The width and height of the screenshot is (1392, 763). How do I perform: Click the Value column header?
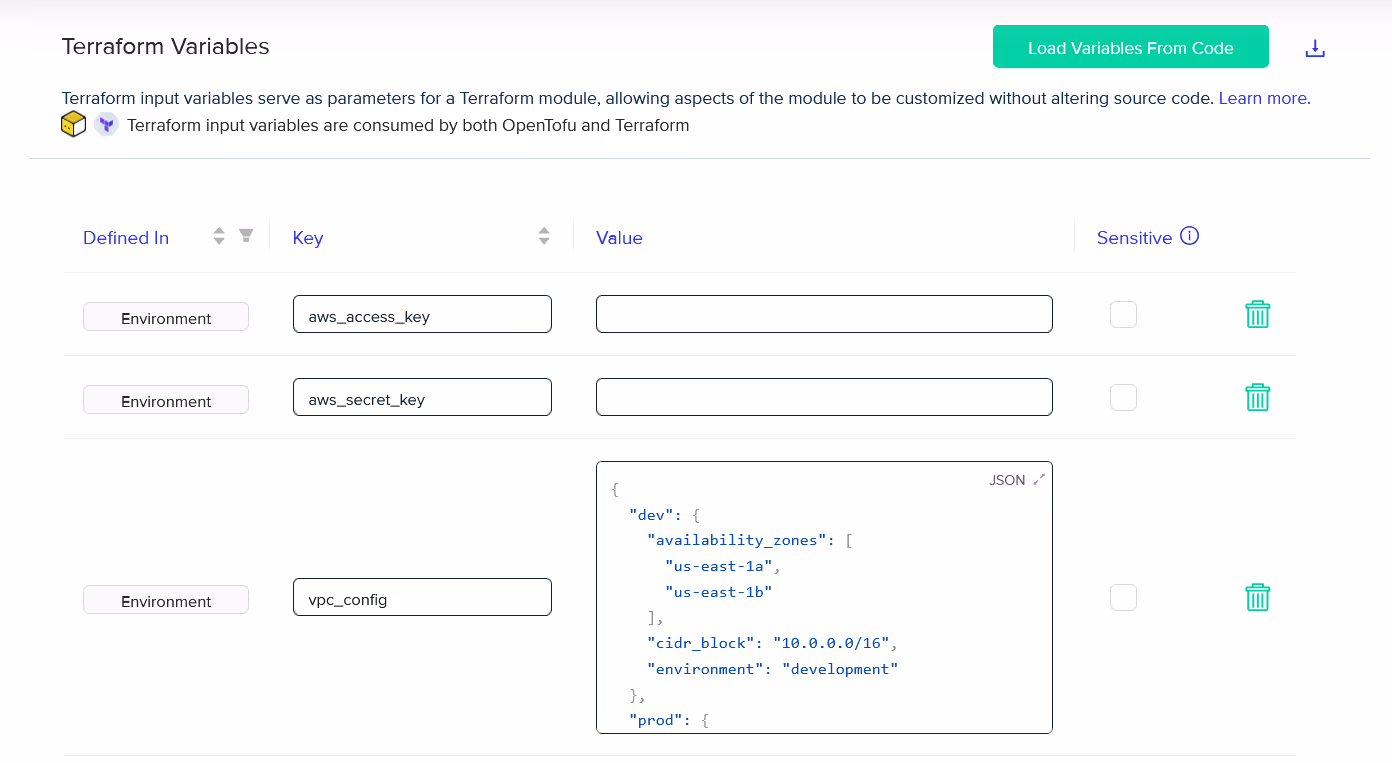coord(619,238)
